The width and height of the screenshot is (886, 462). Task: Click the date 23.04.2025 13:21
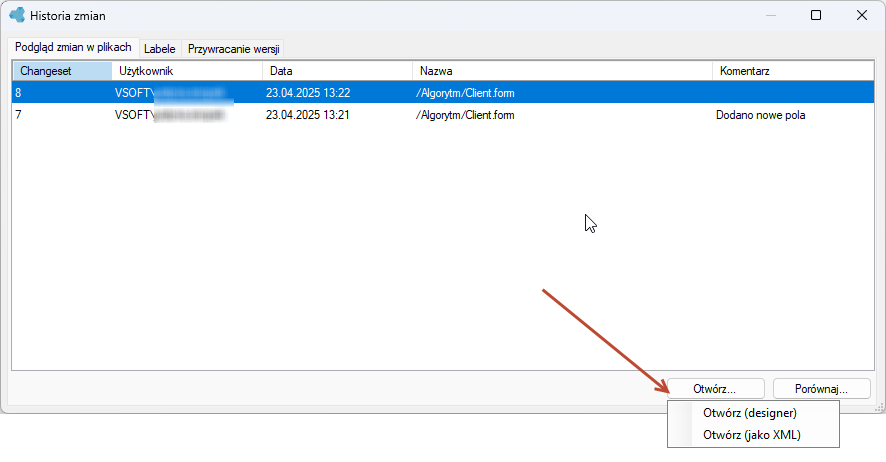(308, 115)
